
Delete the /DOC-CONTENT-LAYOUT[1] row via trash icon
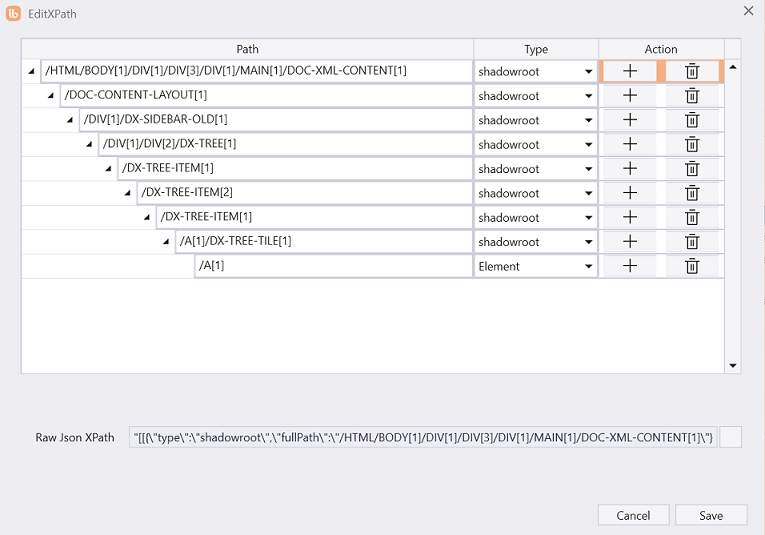[691, 96]
